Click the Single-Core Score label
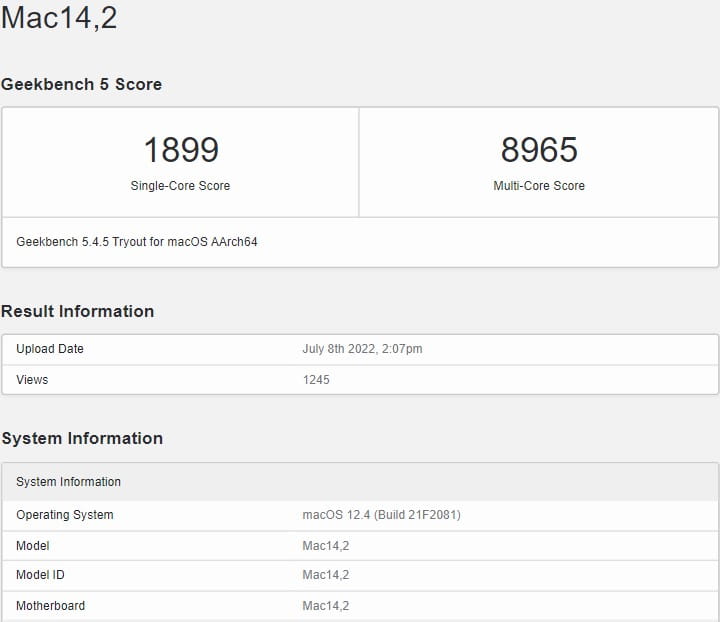This screenshot has height=622, width=720. point(180,185)
